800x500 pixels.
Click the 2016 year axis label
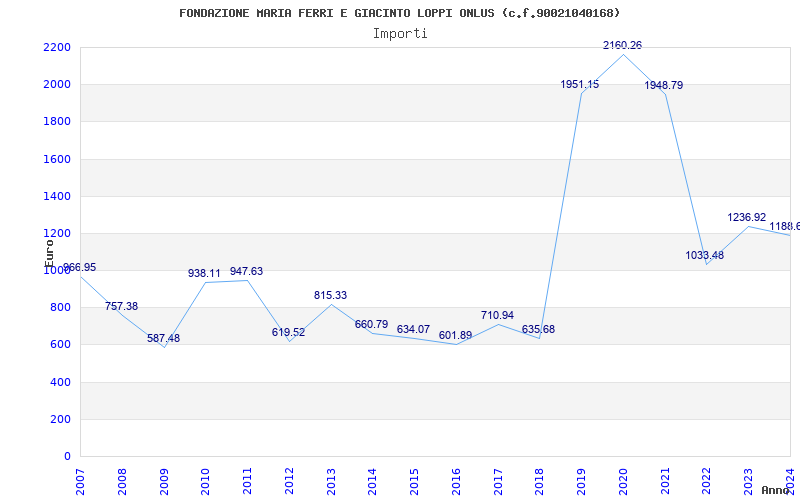pyautogui.click(x=456, y=481)
